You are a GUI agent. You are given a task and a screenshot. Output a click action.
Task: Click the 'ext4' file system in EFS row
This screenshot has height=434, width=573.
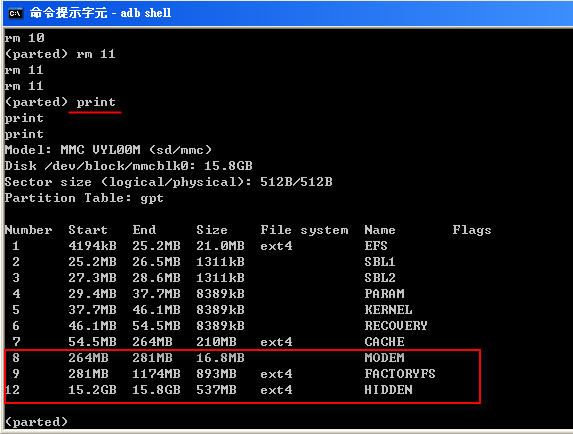(276, 246)
